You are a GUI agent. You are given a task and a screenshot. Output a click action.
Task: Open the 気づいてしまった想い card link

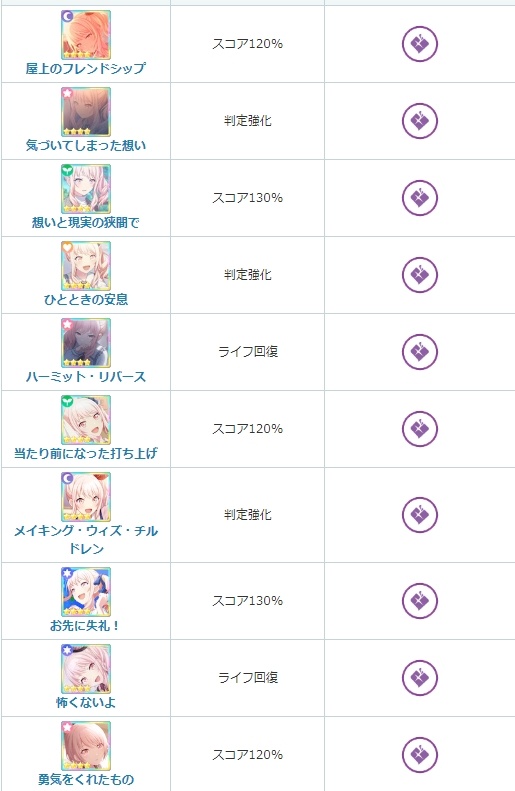pyautogui.click(x=86, y=145)
